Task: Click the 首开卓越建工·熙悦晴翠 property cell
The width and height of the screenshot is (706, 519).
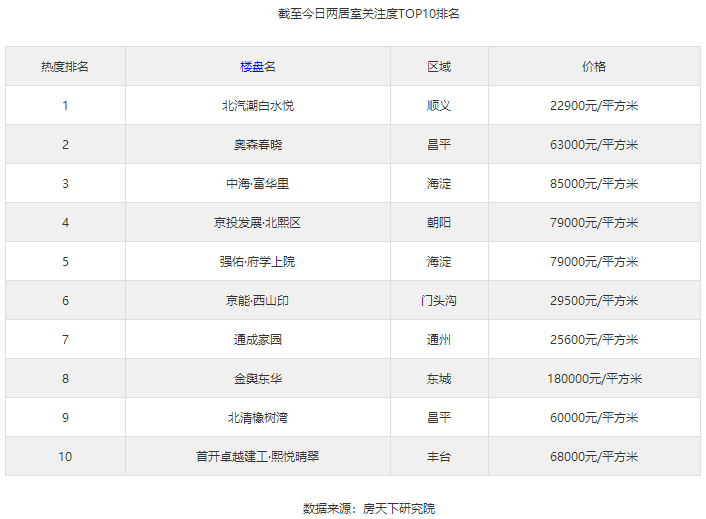Action: pos(258,457)
